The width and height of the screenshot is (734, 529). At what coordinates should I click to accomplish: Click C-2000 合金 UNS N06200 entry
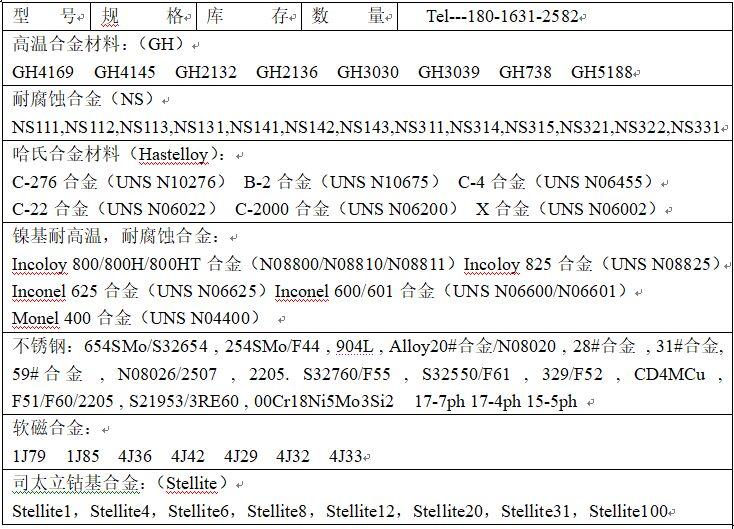[x=346, y=209]
